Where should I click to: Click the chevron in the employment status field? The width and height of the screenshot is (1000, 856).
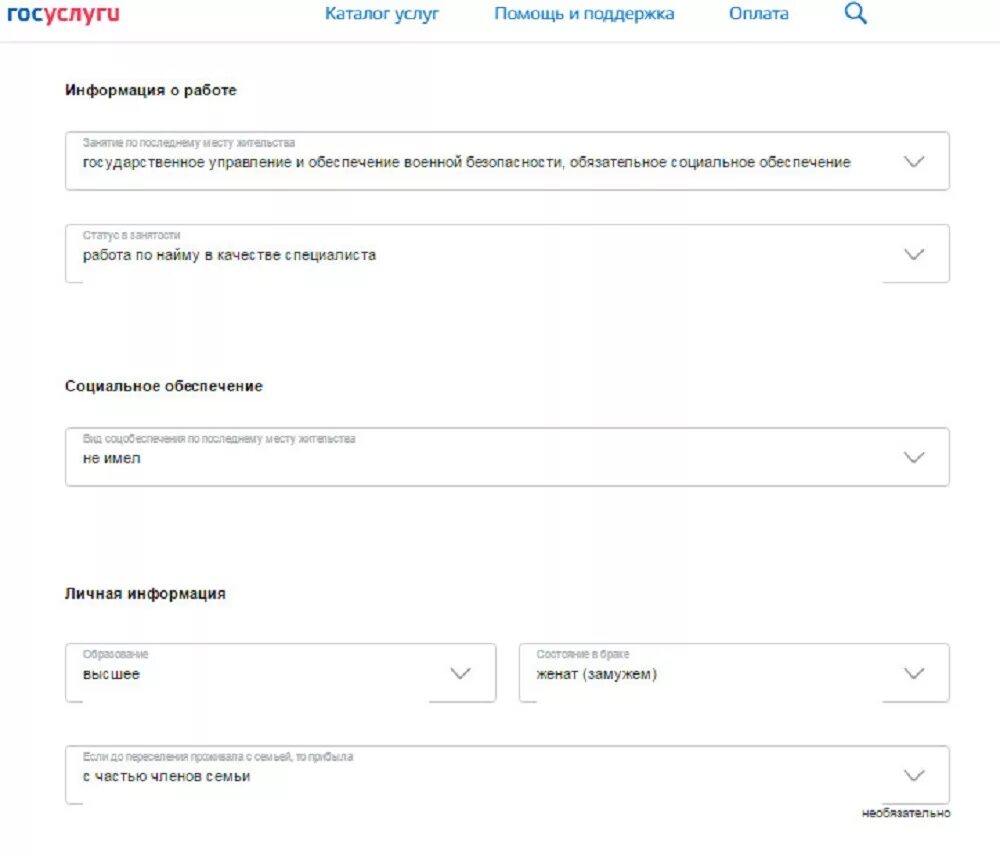(x=914, y=254)
